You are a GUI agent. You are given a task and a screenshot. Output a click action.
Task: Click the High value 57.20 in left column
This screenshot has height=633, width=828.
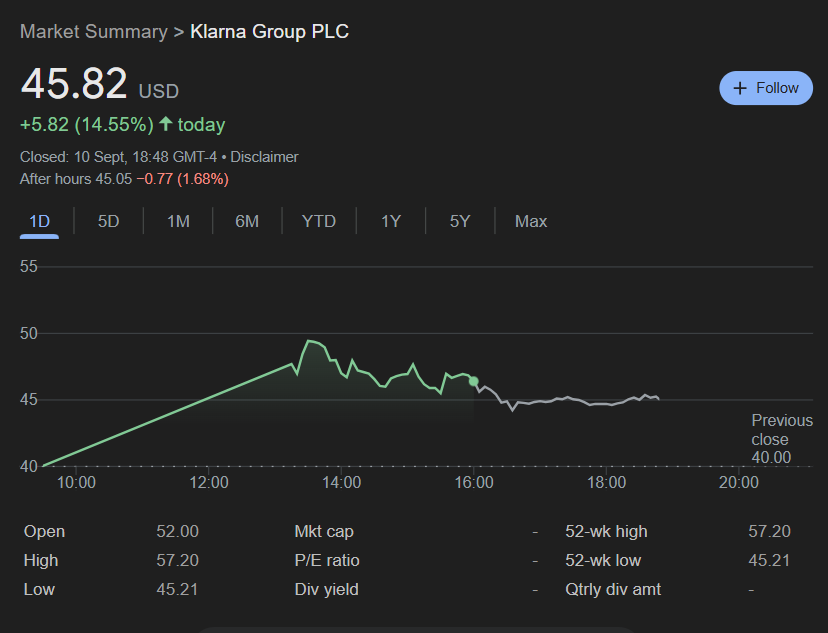coord(177,560)
